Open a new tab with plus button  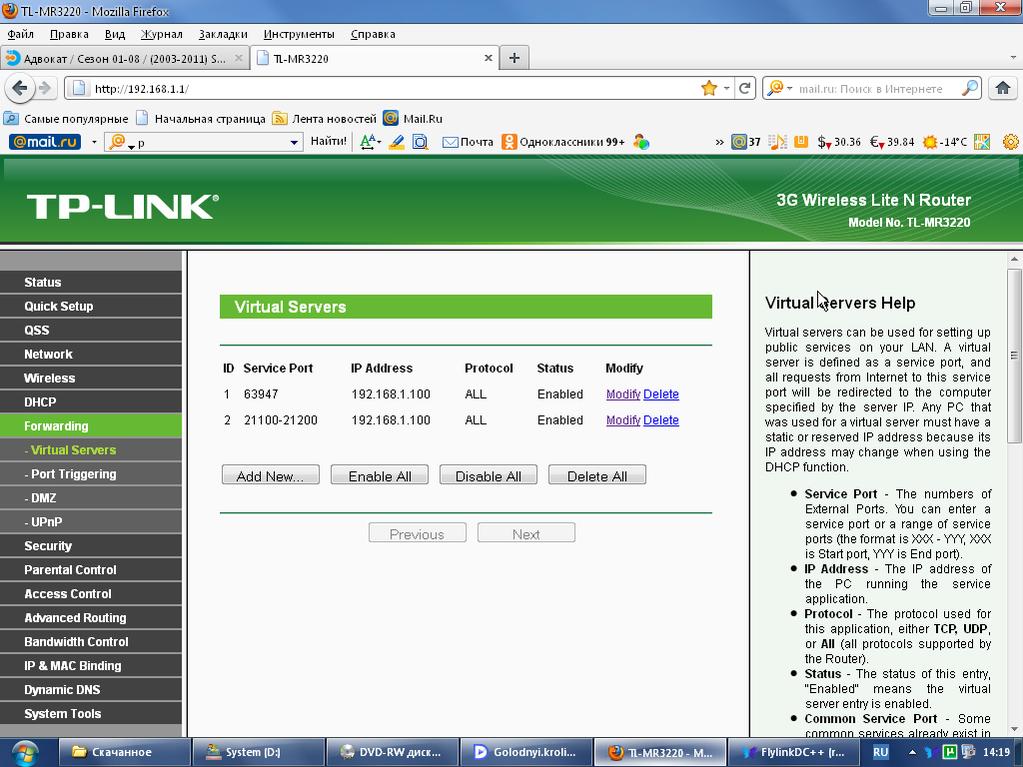point(514,58)
